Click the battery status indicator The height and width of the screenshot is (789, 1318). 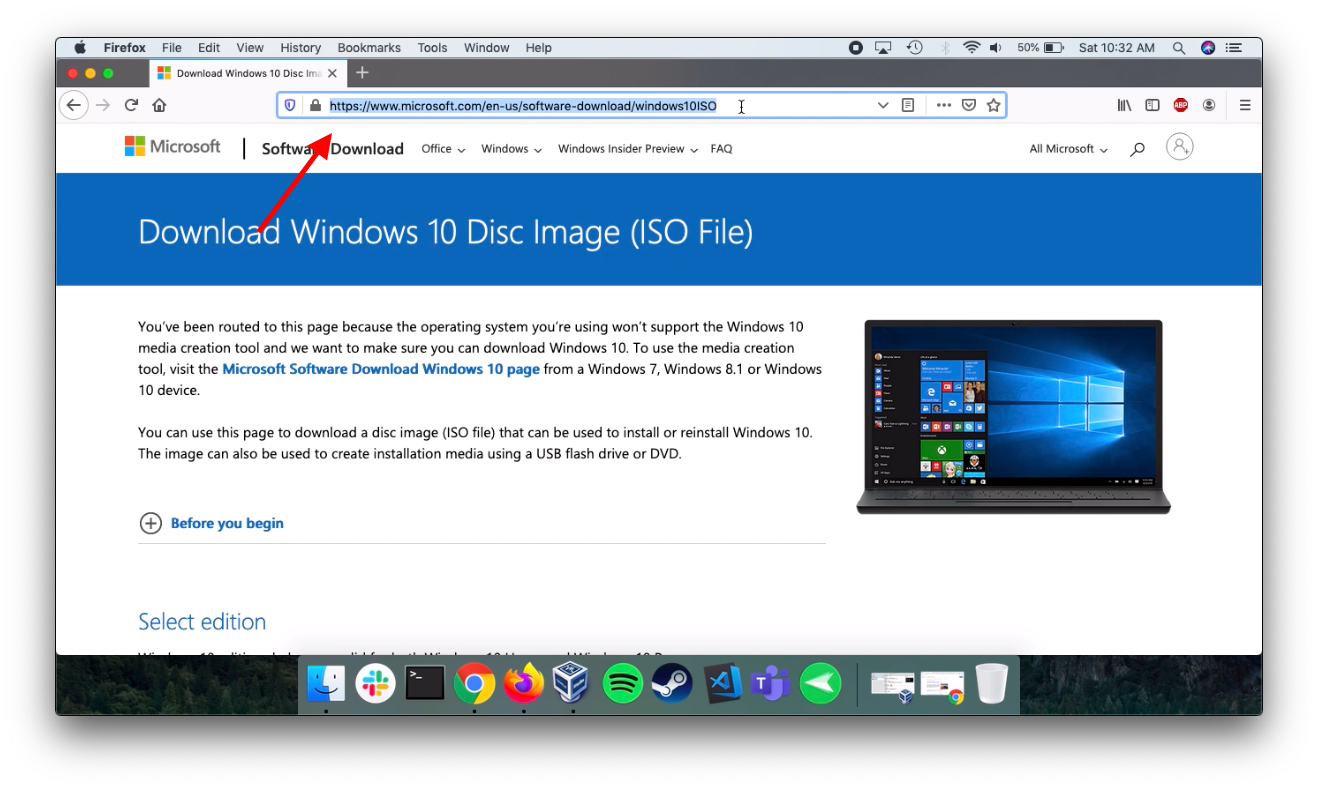[x=1041, y=47]
